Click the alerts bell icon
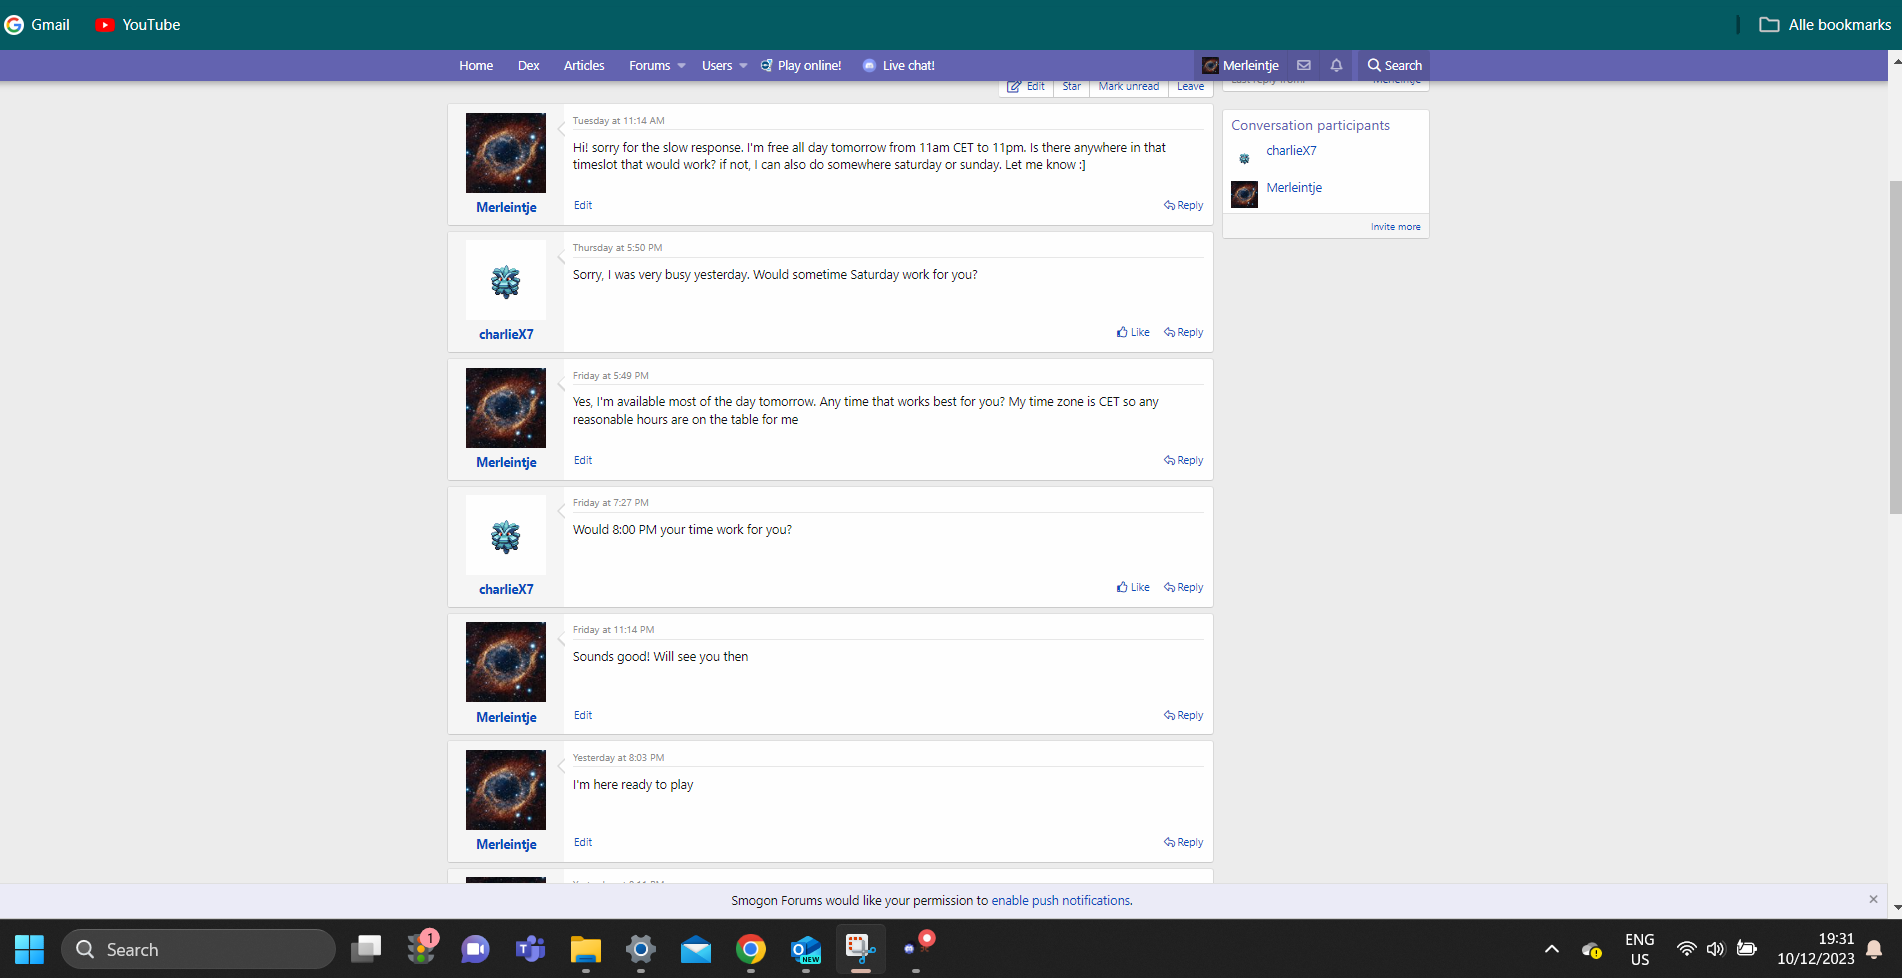The height and width of the screenshot is (978, 1902). point(1336,65)
